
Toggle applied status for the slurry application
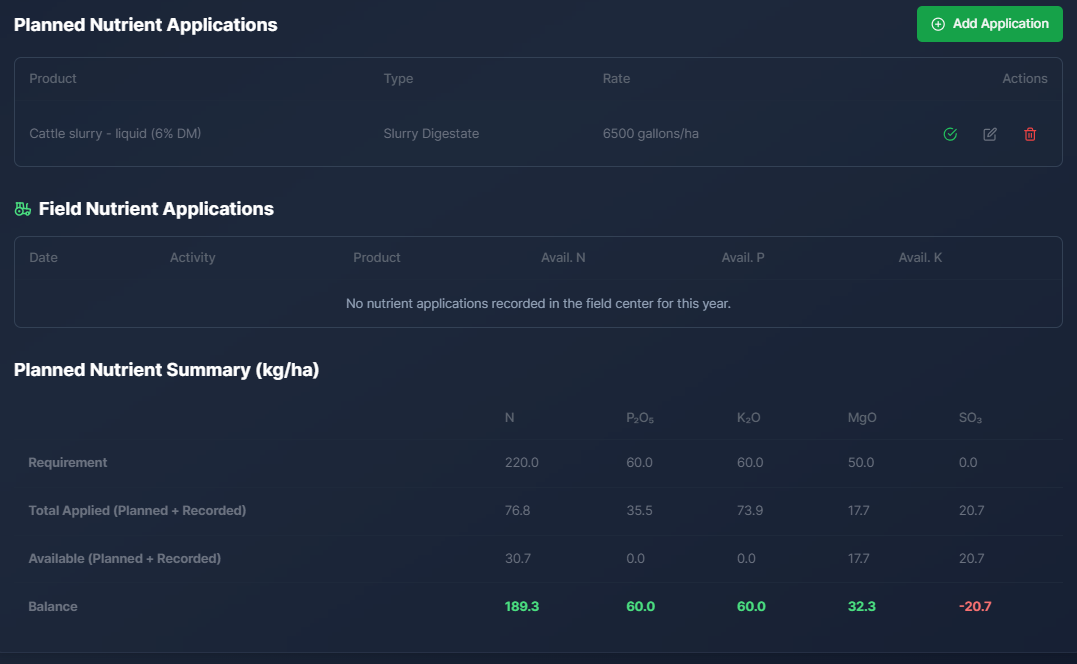tap(950, 133)
